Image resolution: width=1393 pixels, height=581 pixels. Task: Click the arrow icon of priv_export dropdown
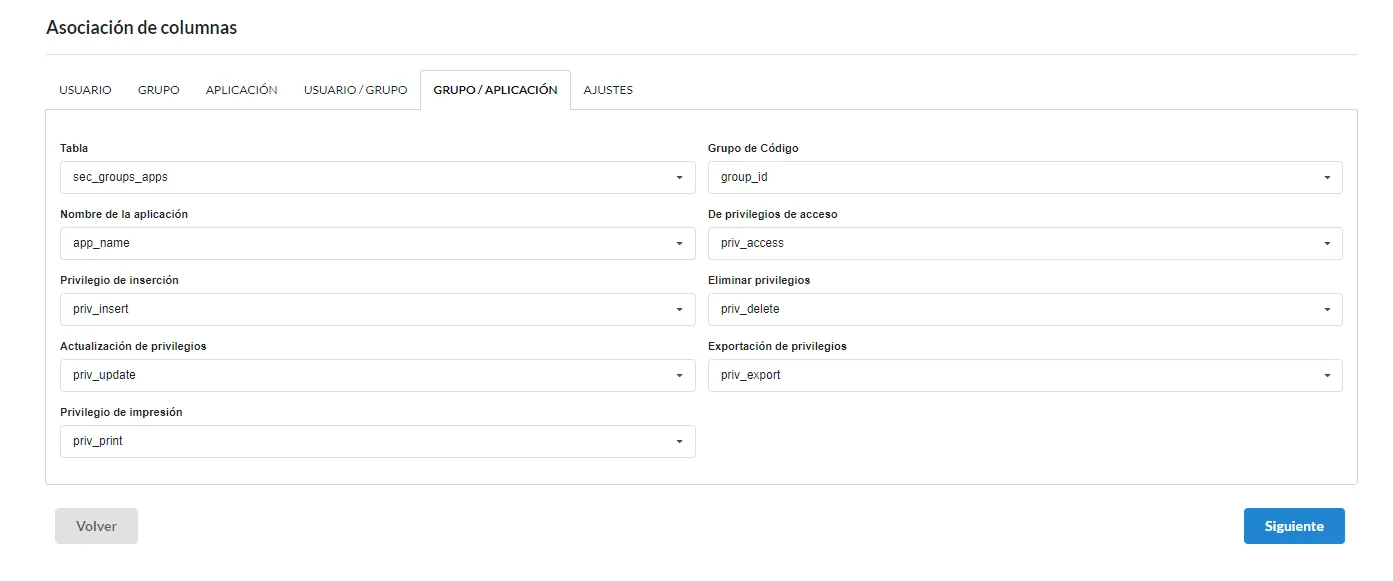coord(1327,376)
